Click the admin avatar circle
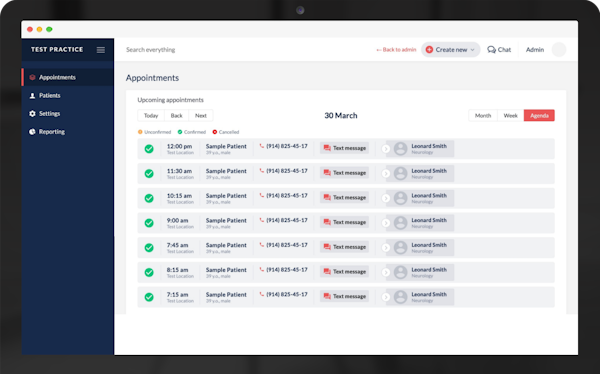600x374 pixels. coord(559,50)
